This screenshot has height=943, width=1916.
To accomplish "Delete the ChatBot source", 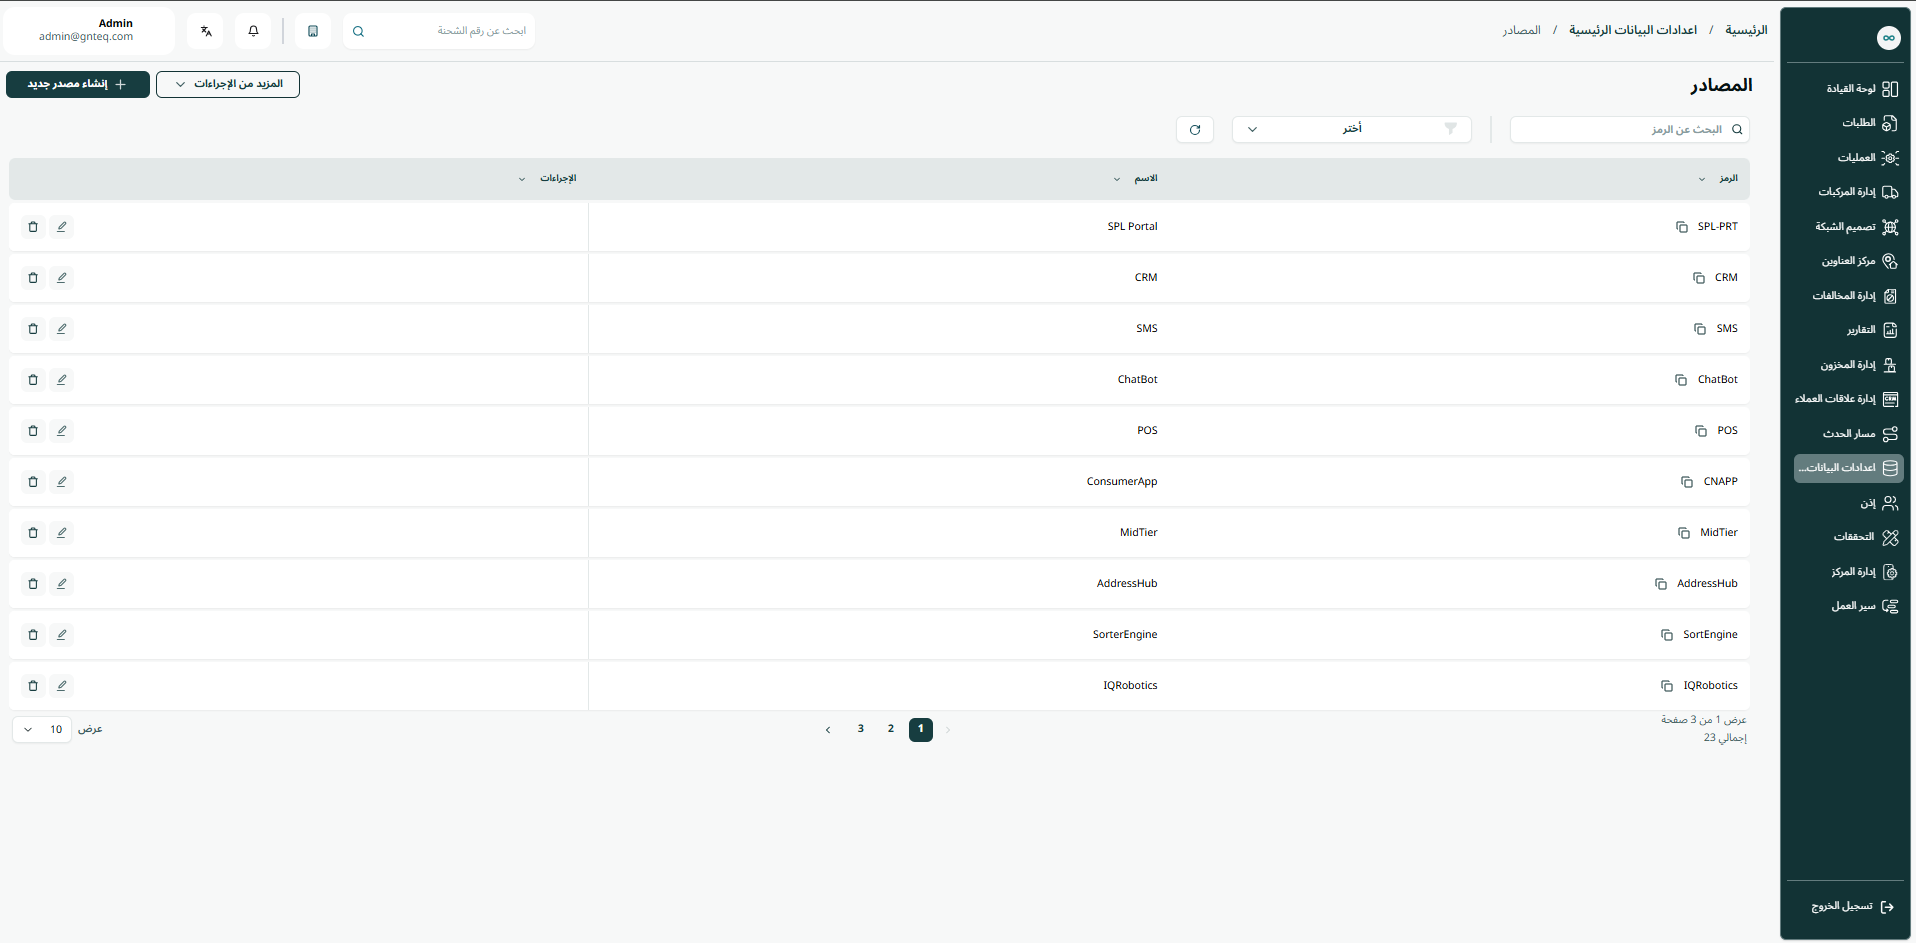I will 33,380.
